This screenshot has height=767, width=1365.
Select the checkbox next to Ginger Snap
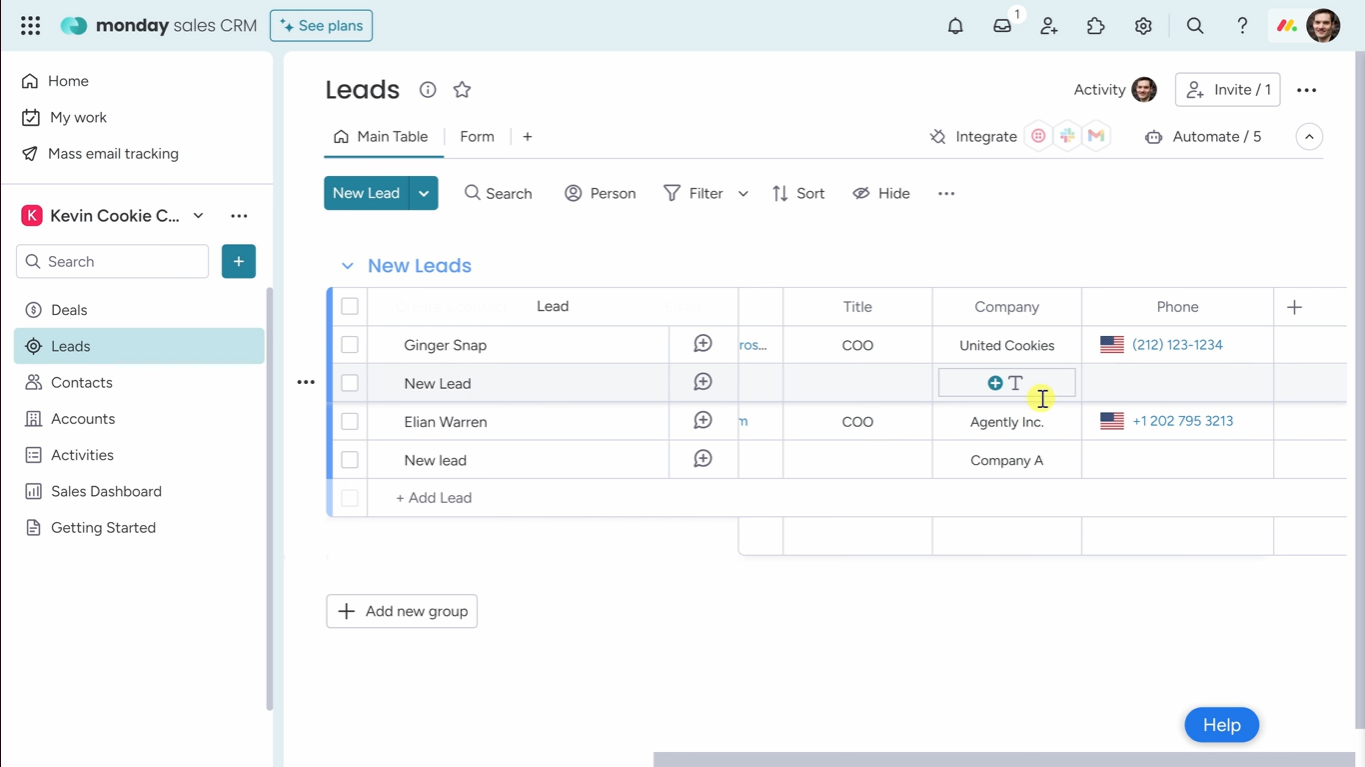click(349, 344)
